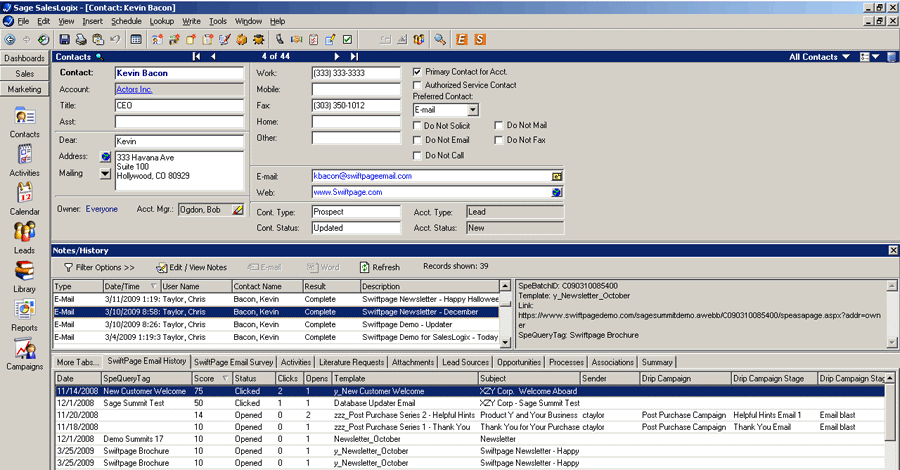Image resolution: width=900 pixels, height=470 pixels.
Task: Switch to SwiftPage Email Survey tab
Action: click(234, 362)
